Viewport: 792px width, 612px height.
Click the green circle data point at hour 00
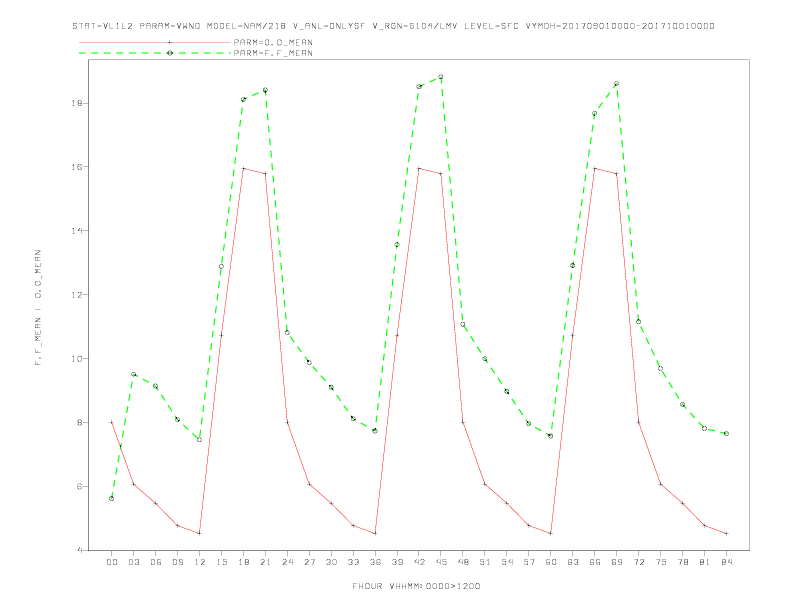(x=112, y=498)
